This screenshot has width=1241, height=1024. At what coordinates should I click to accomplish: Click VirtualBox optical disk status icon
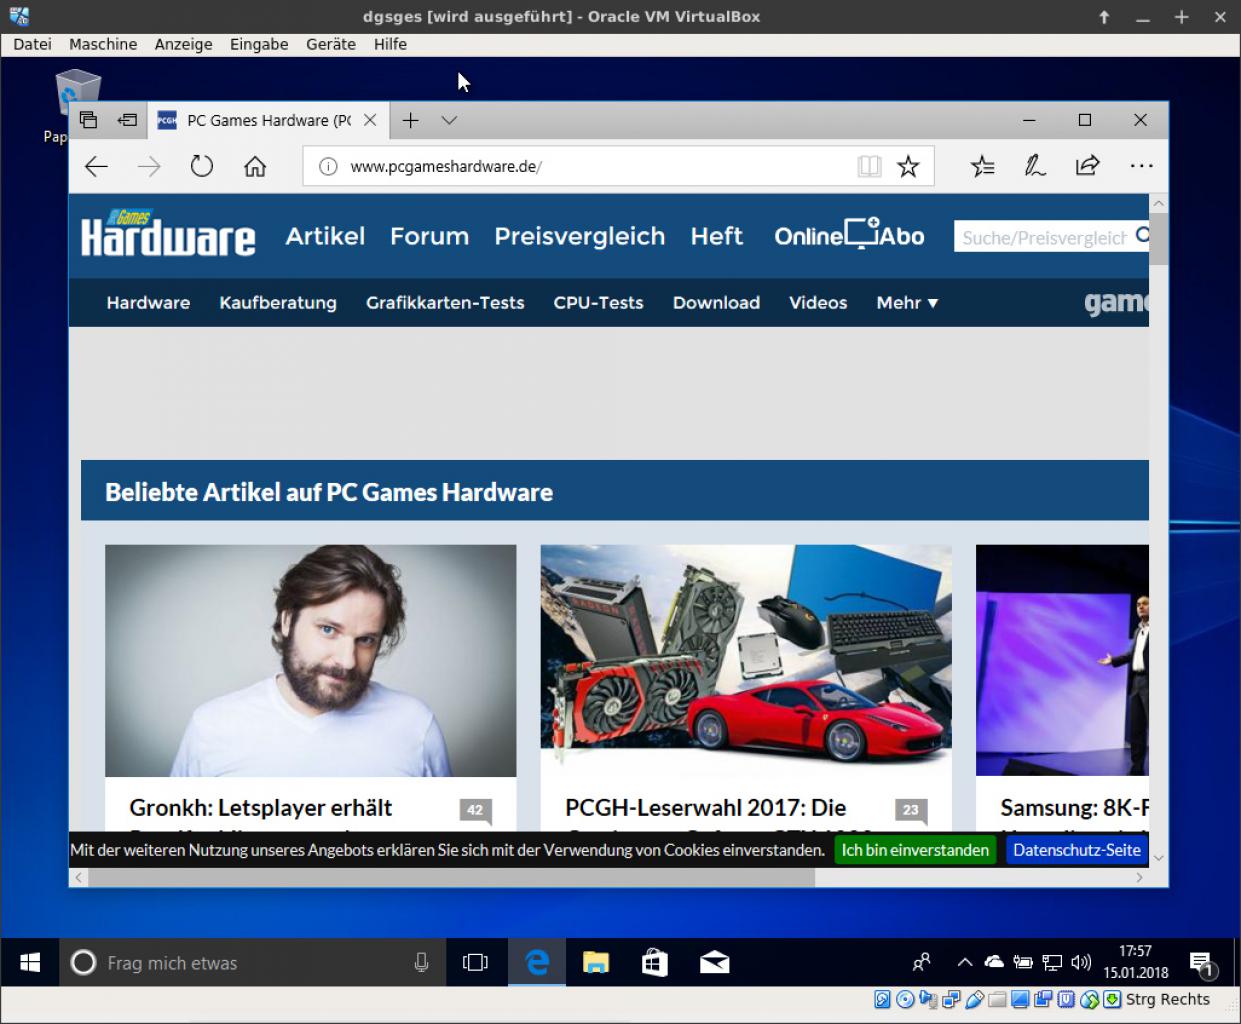904,999
